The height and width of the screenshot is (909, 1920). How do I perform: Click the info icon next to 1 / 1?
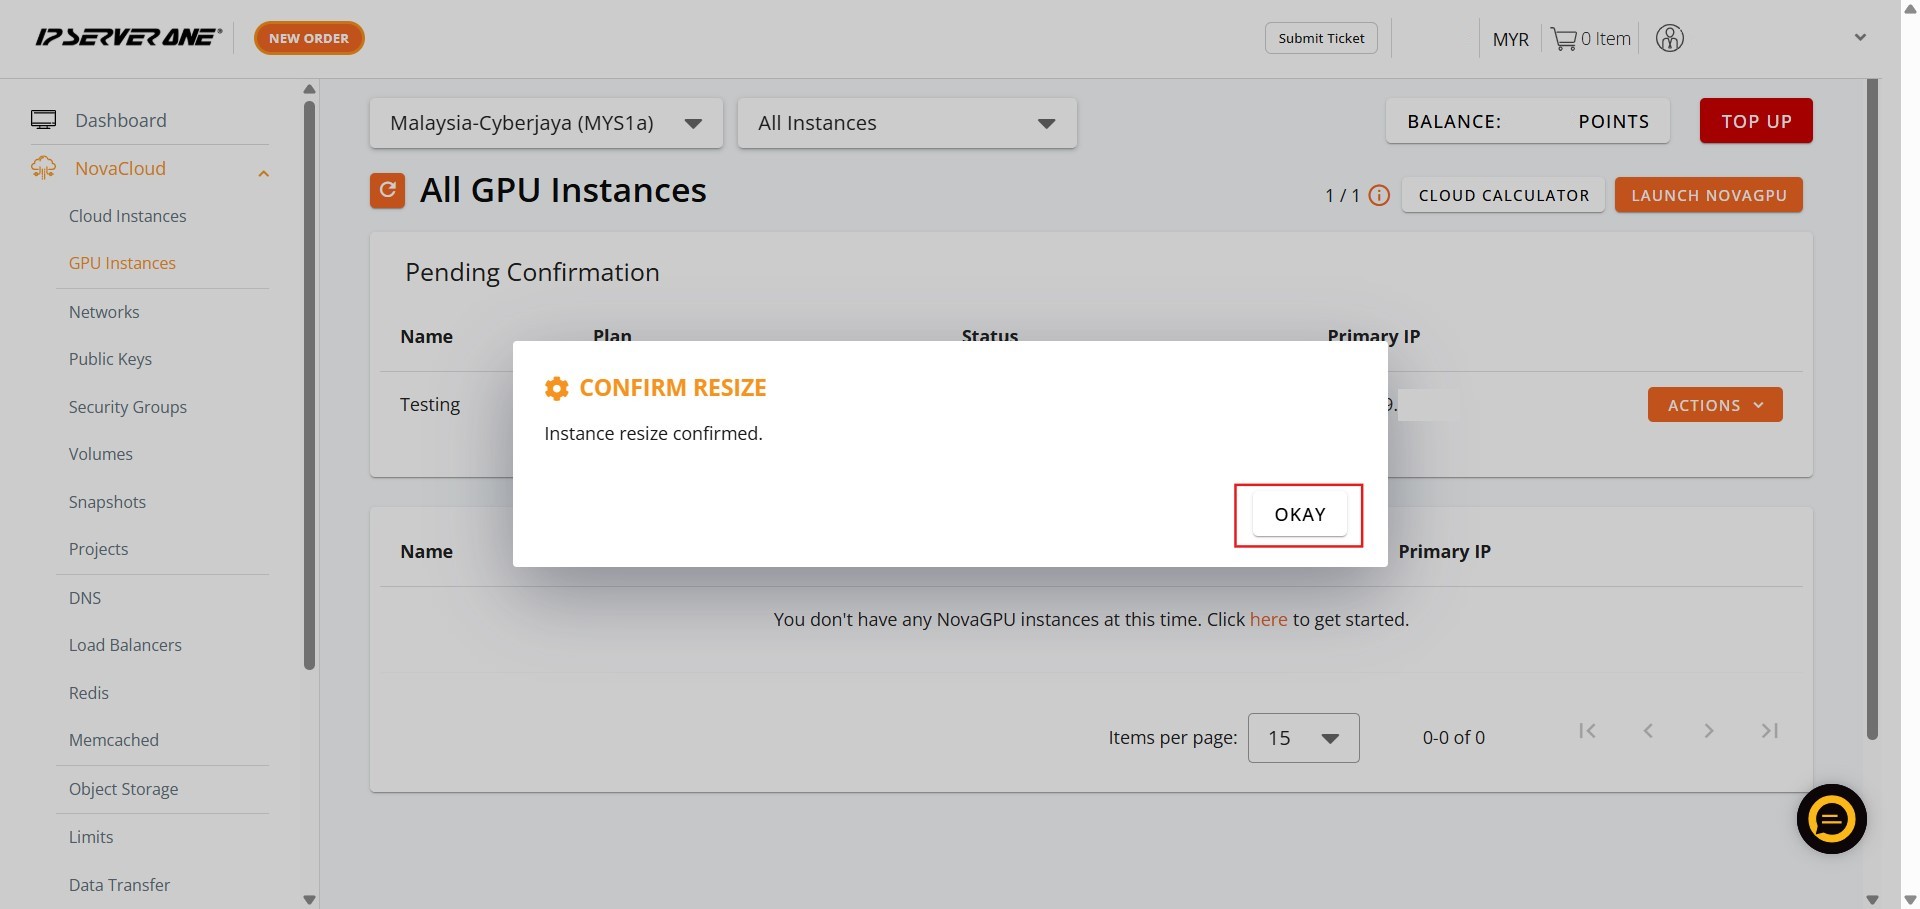(1379, 196)
